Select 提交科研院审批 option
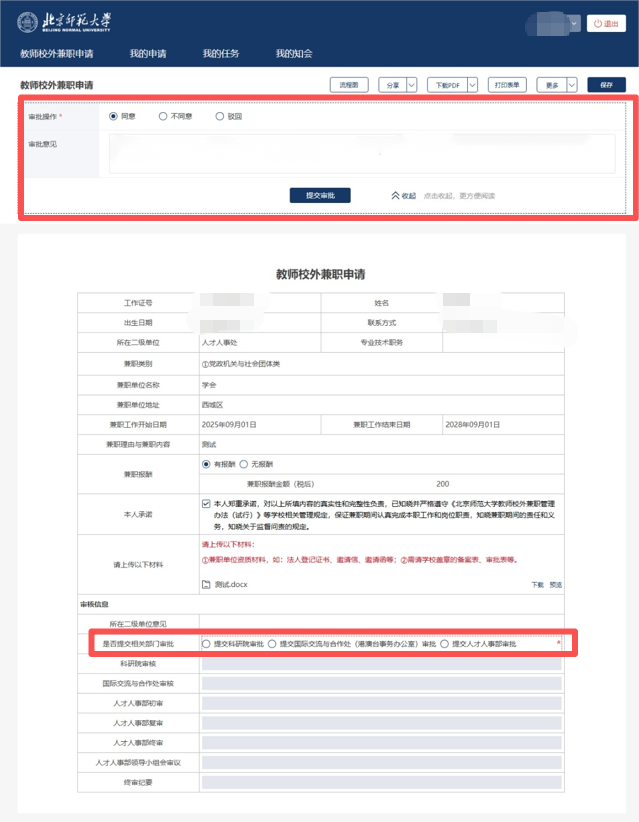639x822 pixels. (x=207, y=644)
